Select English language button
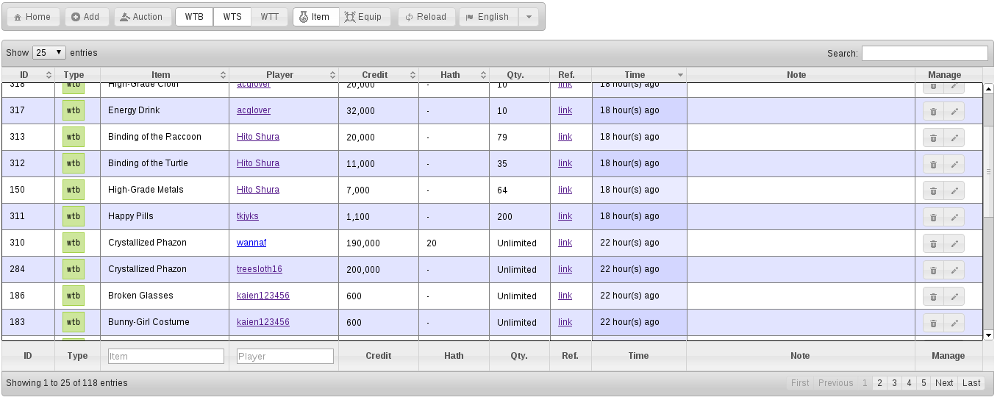Screen dimensions: 1000x400 pyautogui.click(x=489, y=17)
